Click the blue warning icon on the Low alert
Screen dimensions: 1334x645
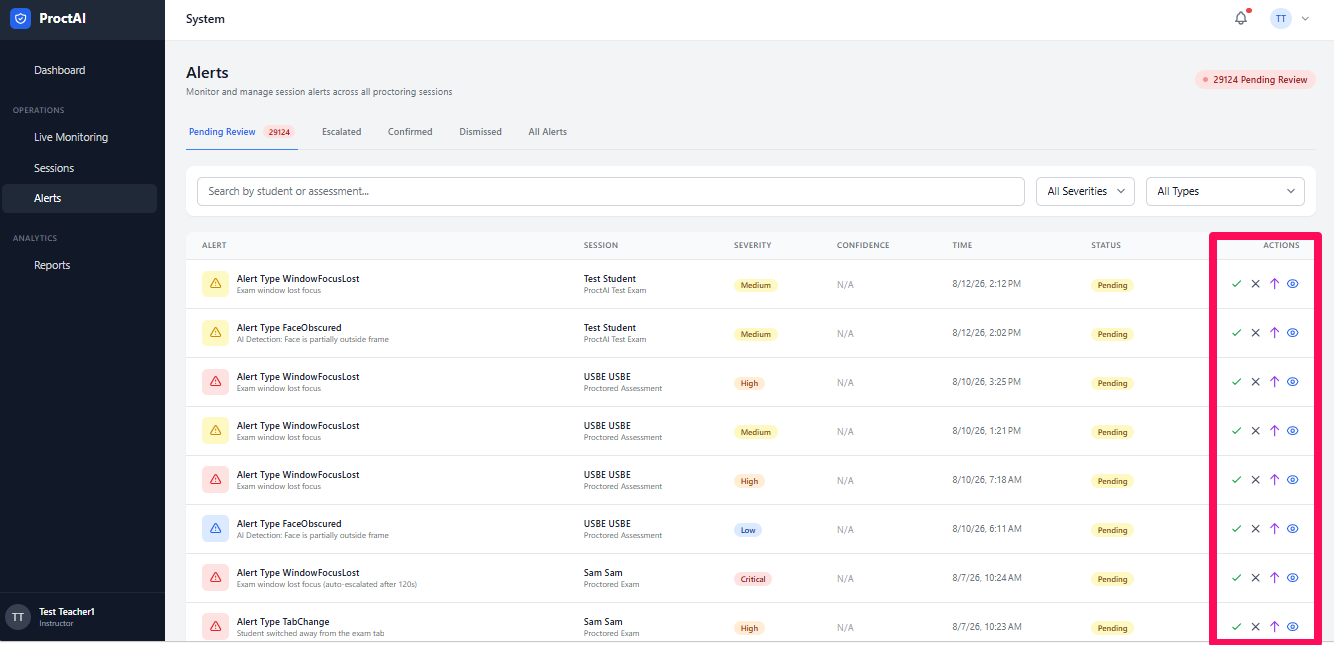[x=215, y=529]
